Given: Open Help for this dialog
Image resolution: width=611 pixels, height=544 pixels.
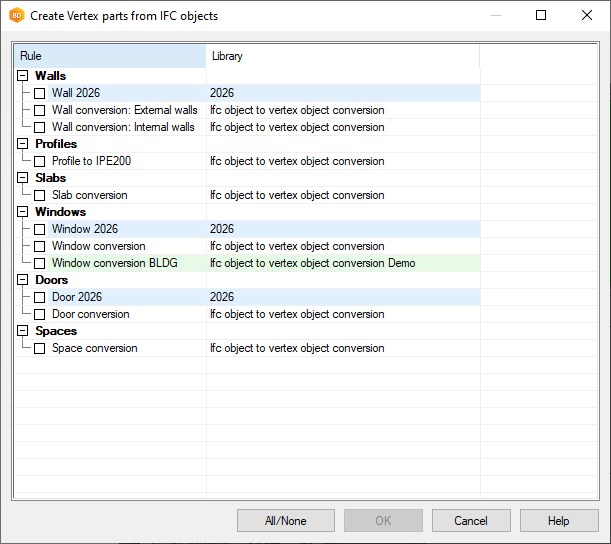Looking at the screenshot, I should pyautogui.click(x=559, y=521).
